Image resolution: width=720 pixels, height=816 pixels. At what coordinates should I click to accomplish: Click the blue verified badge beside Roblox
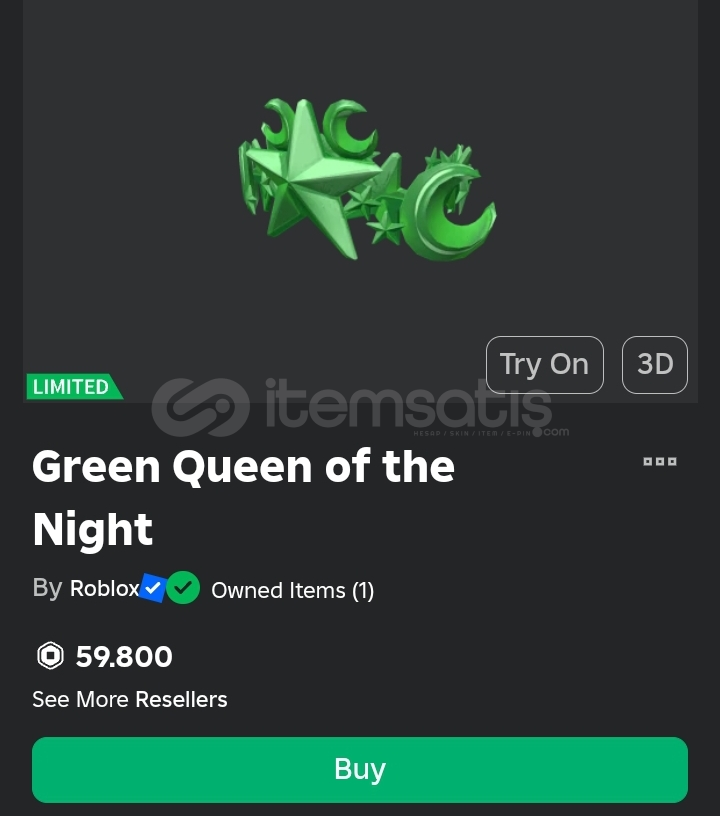[x=153, y=588]
